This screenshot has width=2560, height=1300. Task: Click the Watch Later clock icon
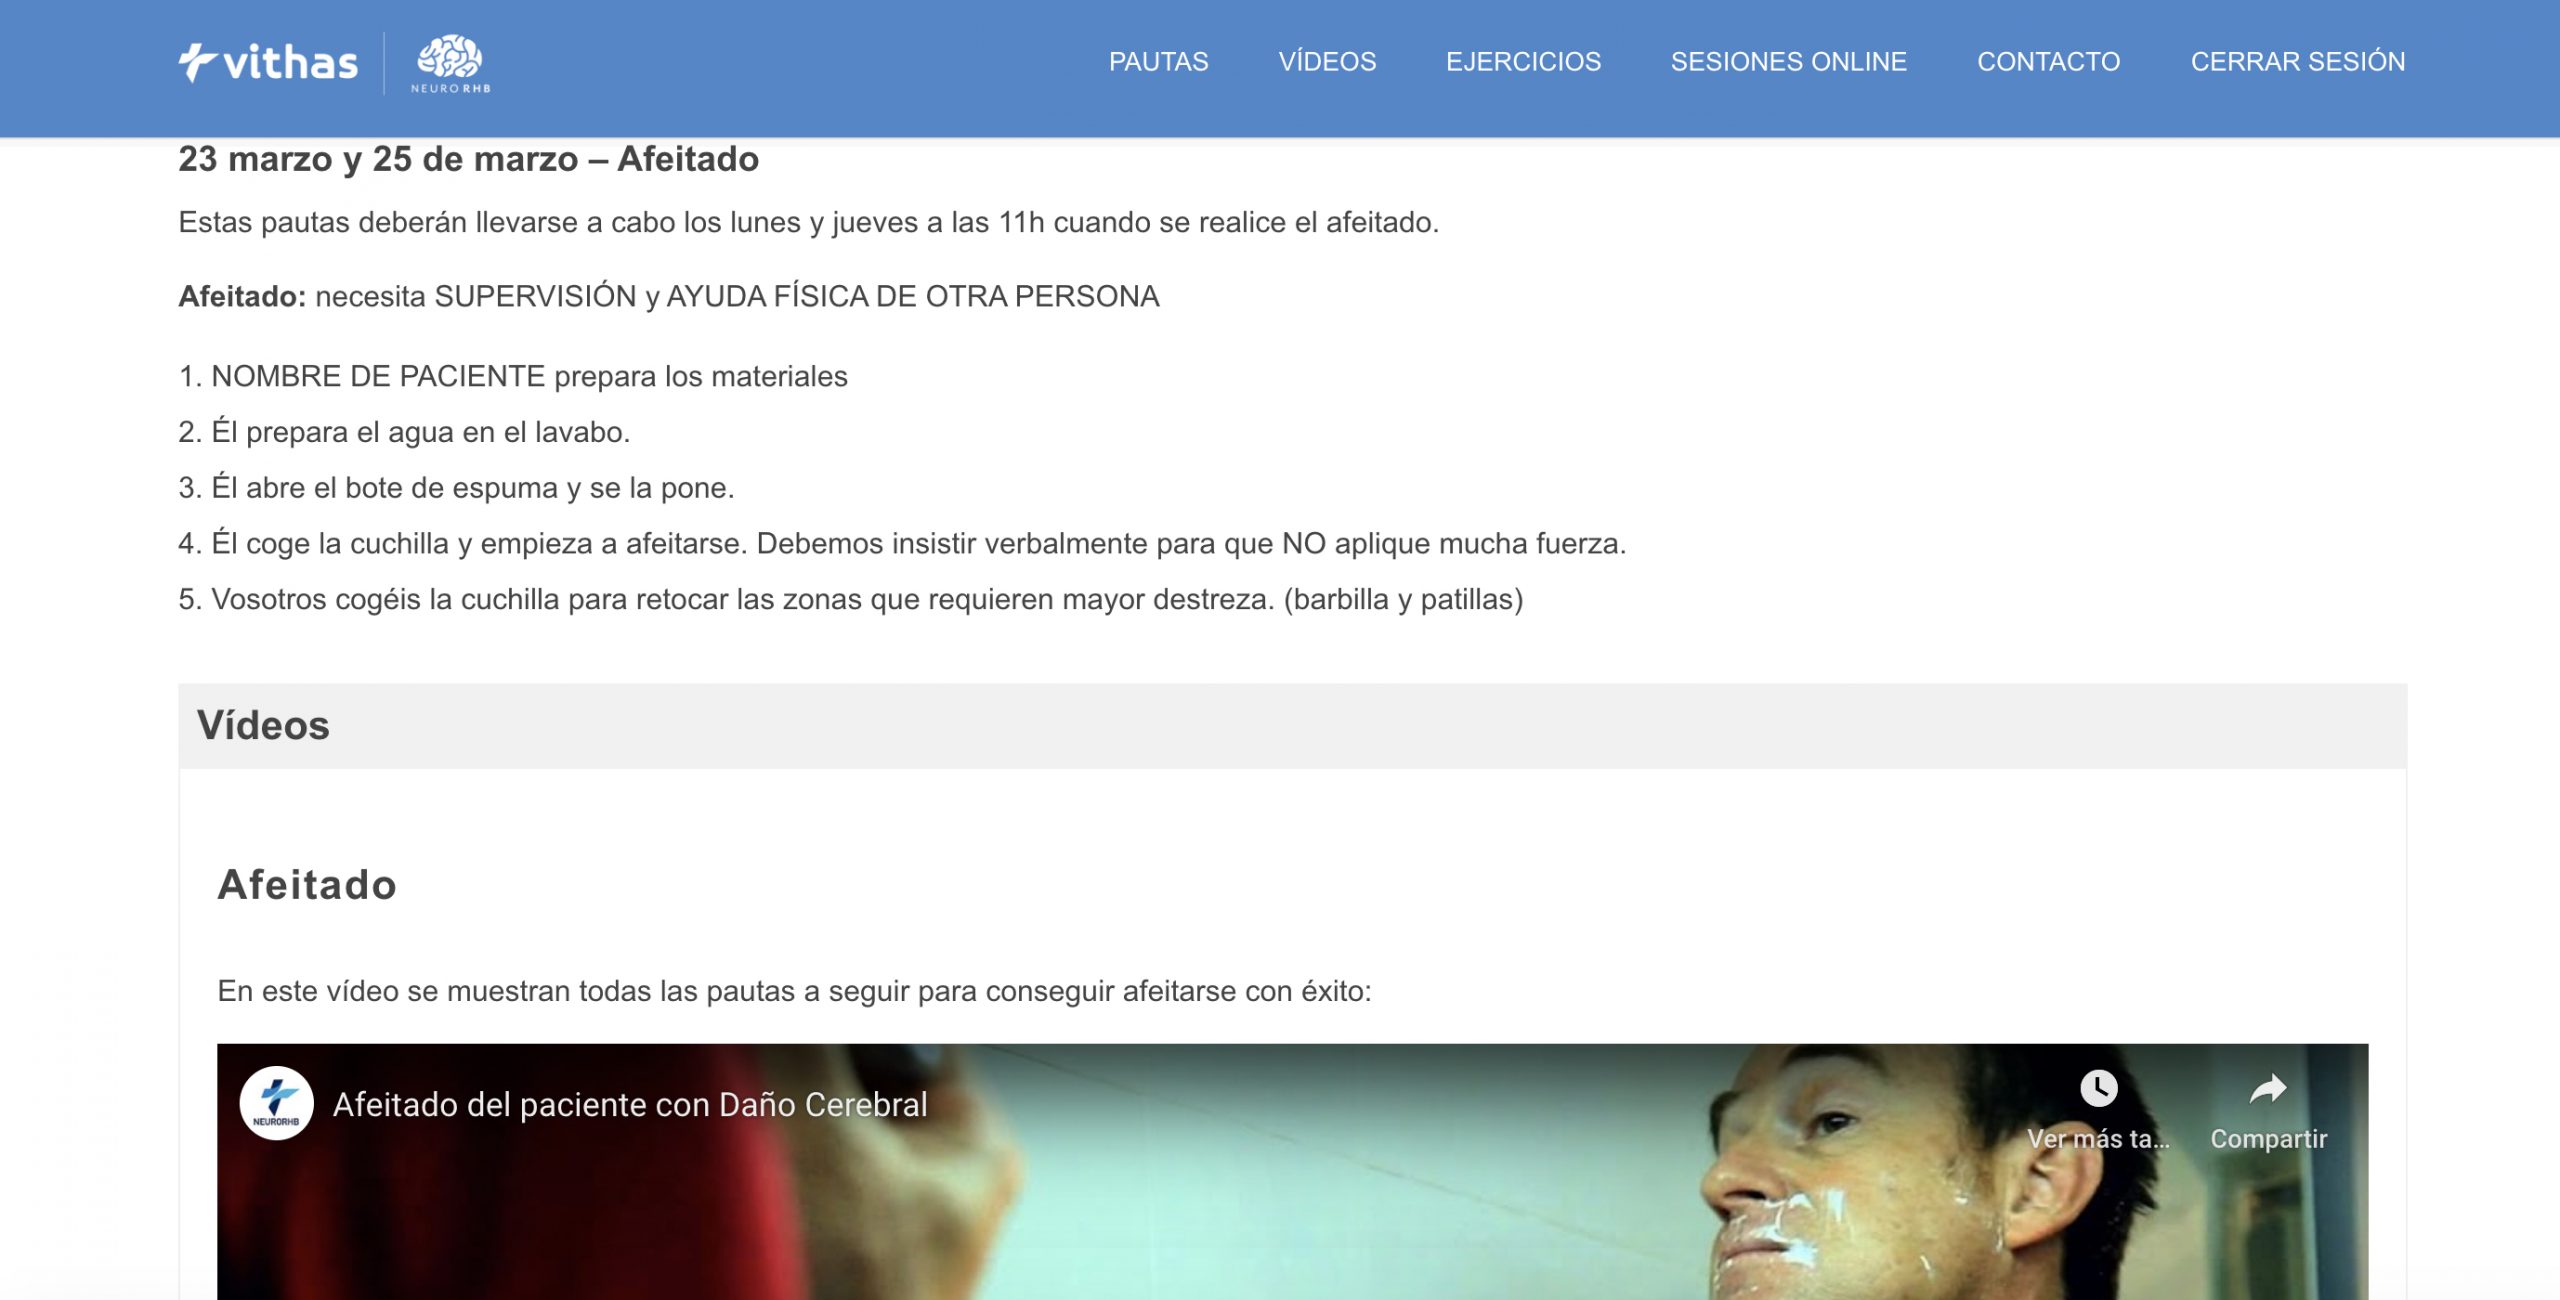click(x=2098, y=1088)
